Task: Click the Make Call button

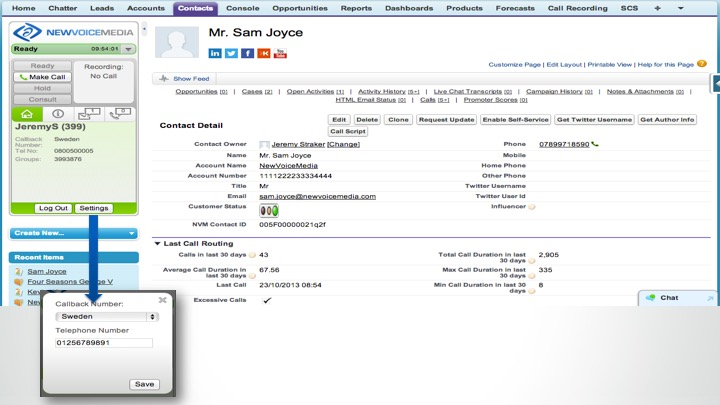Action: pos(42,77)
